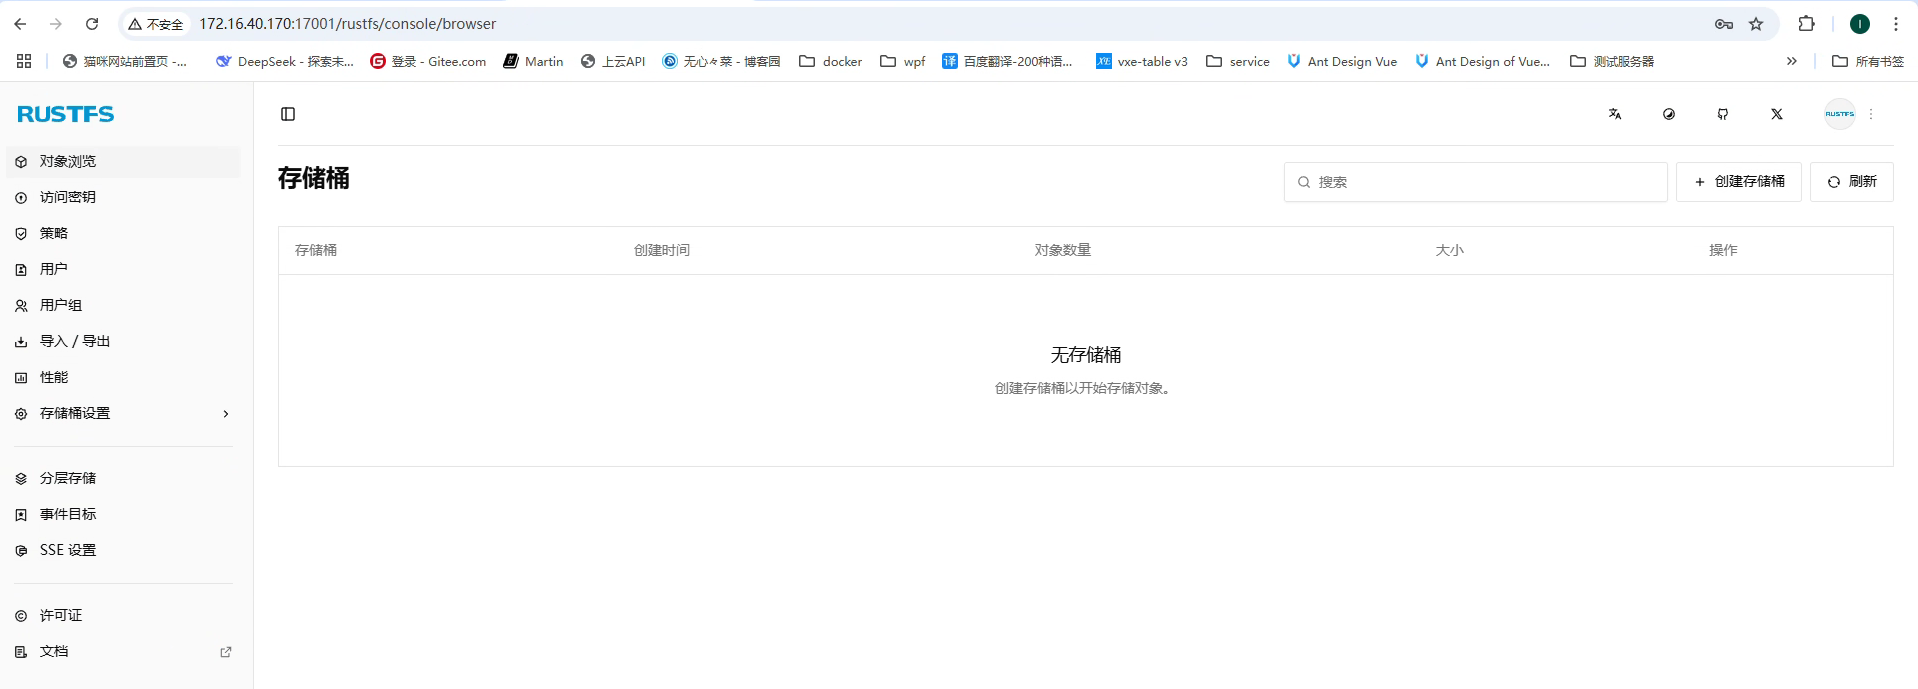
Task: Open the 猫咪网站前置页 bookmark
Action: [x=125, y=61]
